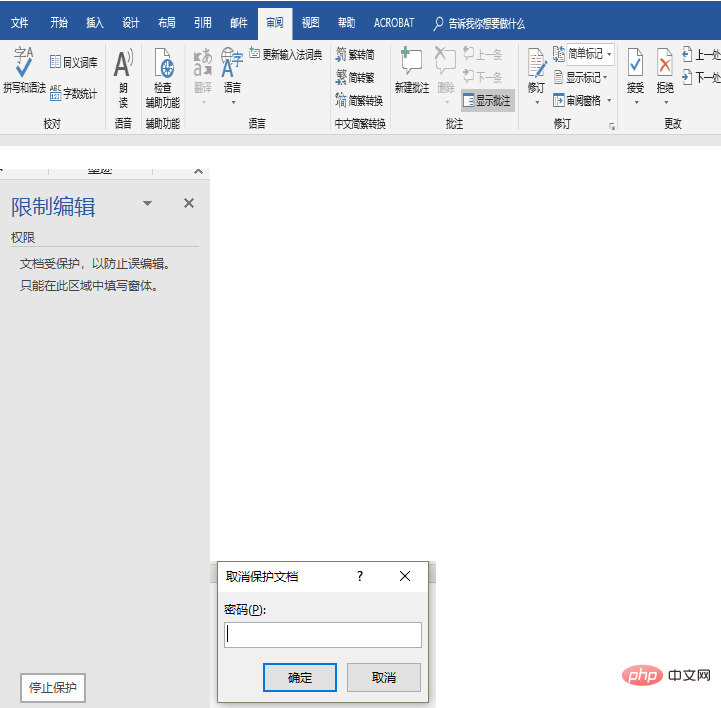Click the Accept (接受) change icon
This screenshot has height=708, width=721.
635,72
